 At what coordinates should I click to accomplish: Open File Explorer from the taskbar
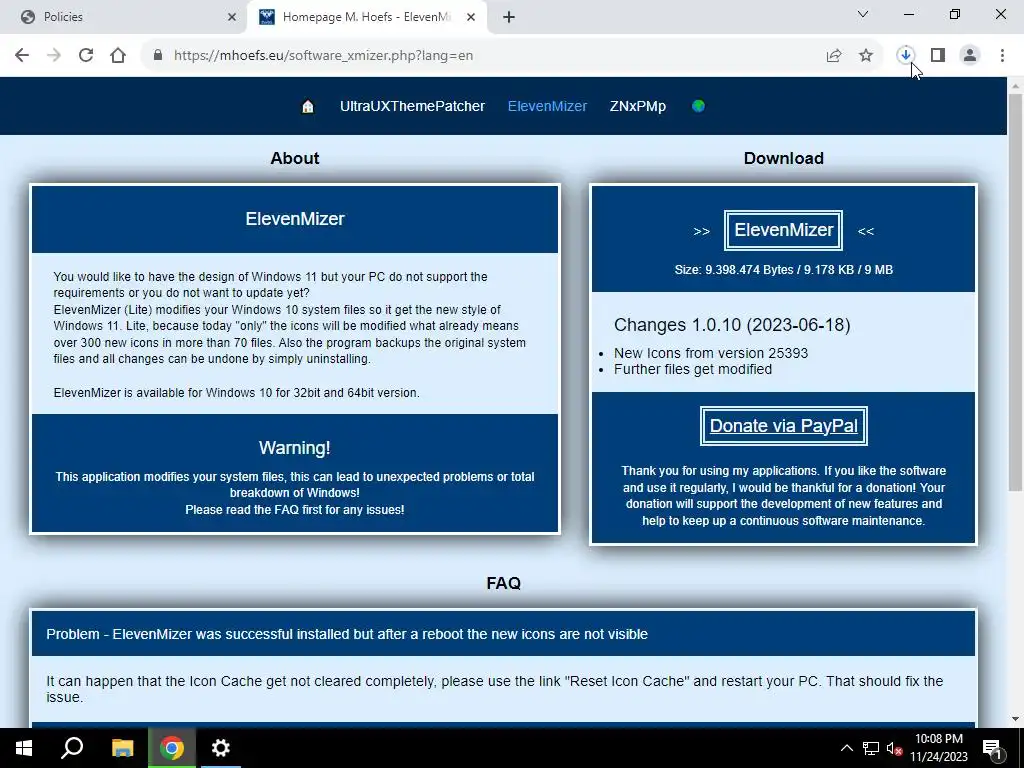(122, 748)
